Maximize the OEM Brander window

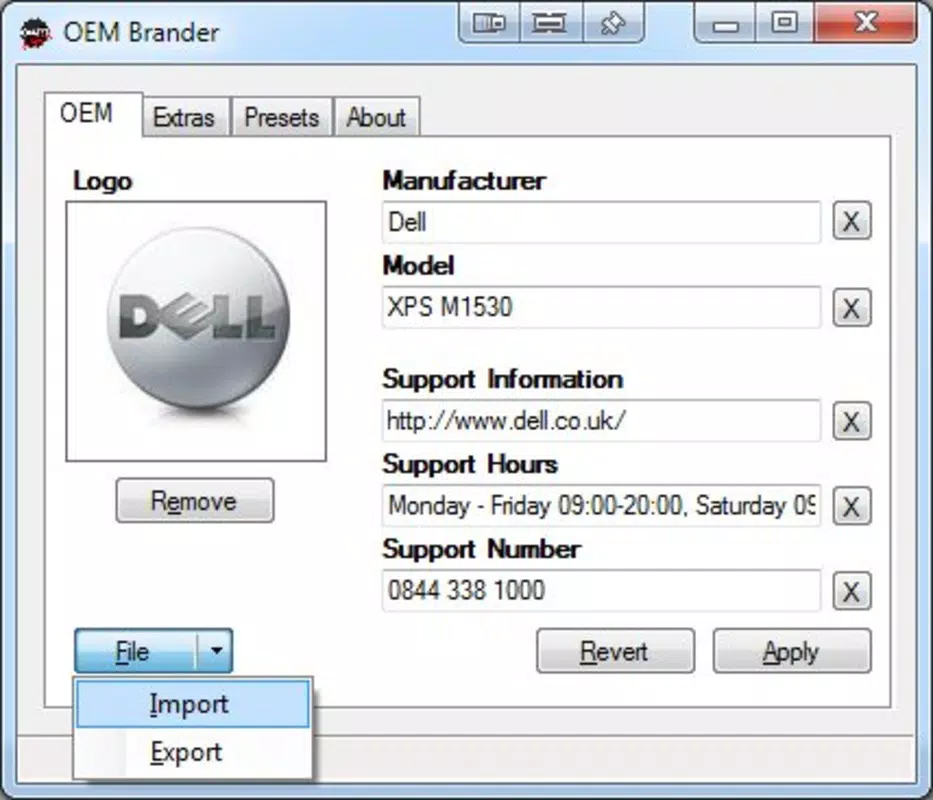coord(785,23)
